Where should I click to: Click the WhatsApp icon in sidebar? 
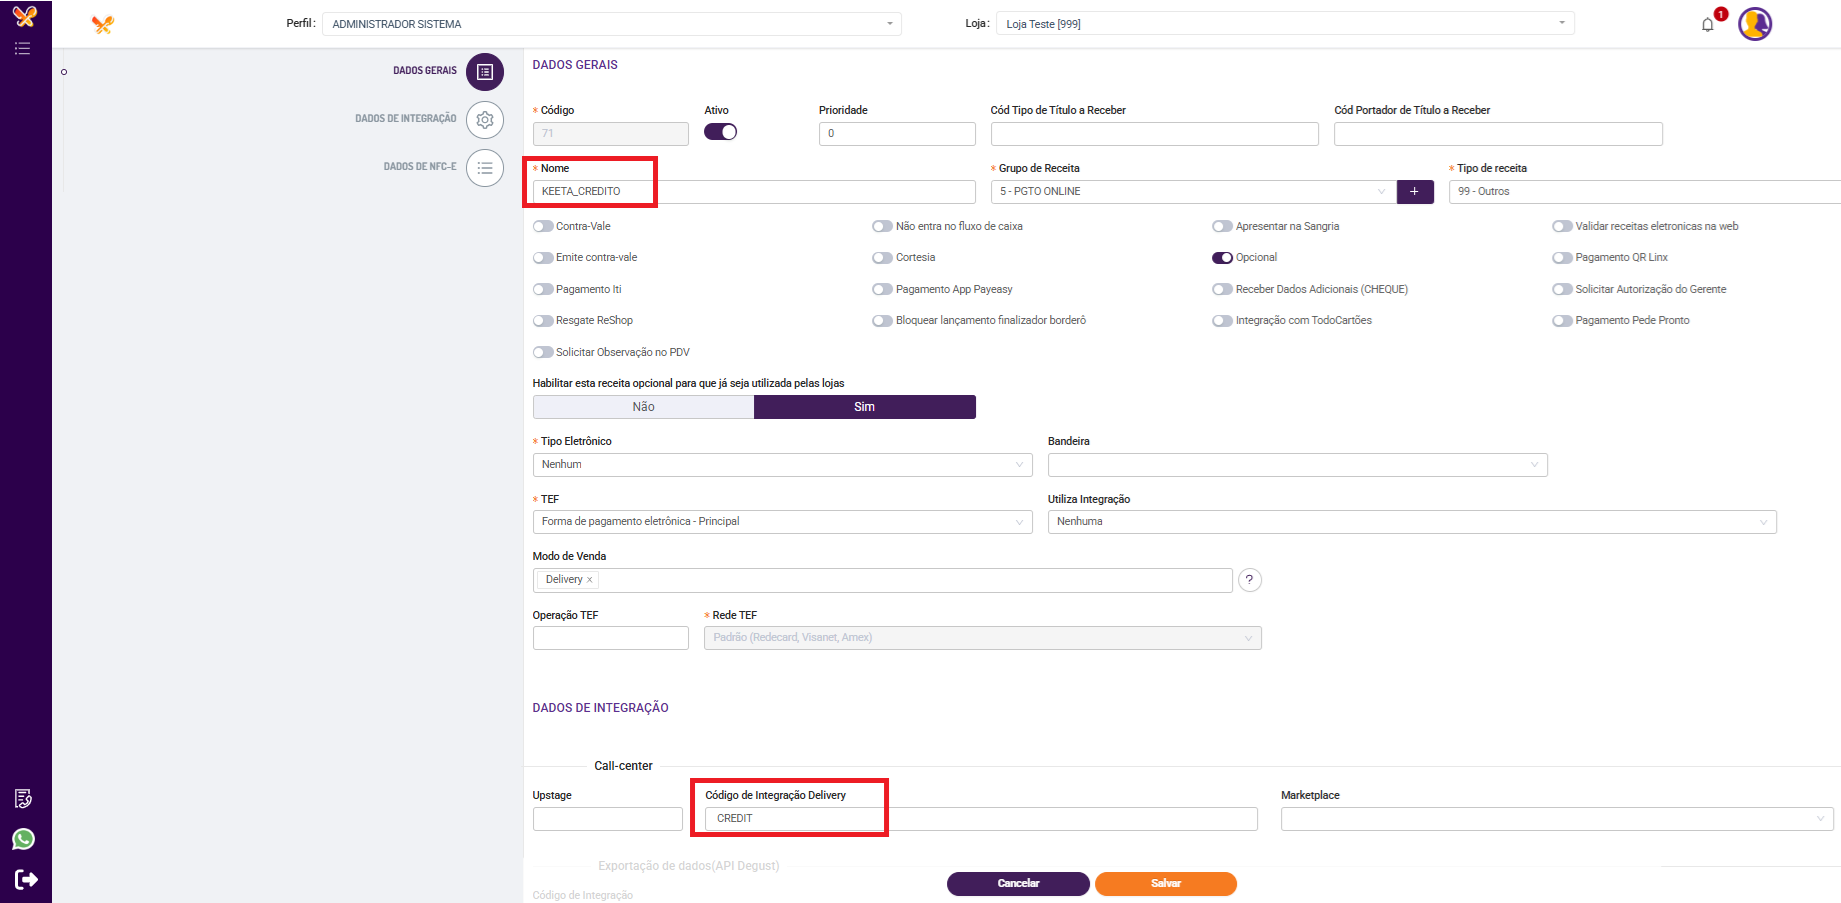pos(24,839)
